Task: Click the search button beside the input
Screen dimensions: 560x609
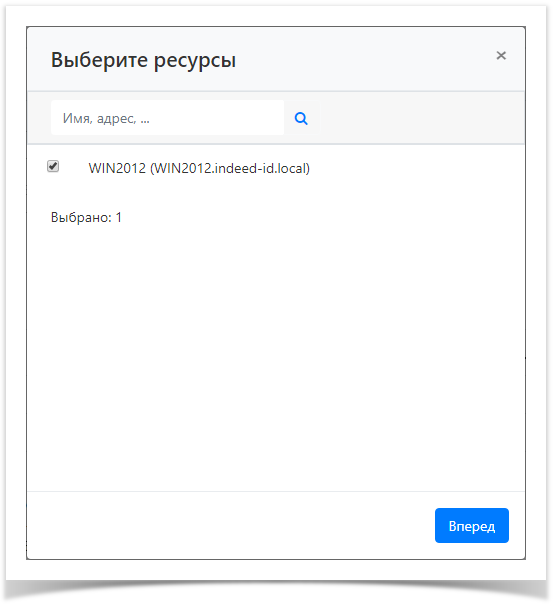Action: click(x=302, y=118)
